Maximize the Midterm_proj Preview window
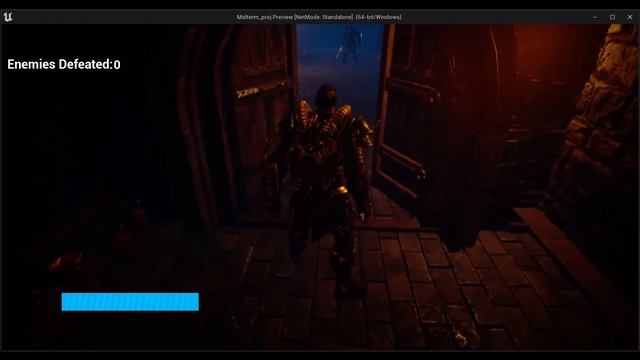Screen dimensions: 640x360 (612, 17)
